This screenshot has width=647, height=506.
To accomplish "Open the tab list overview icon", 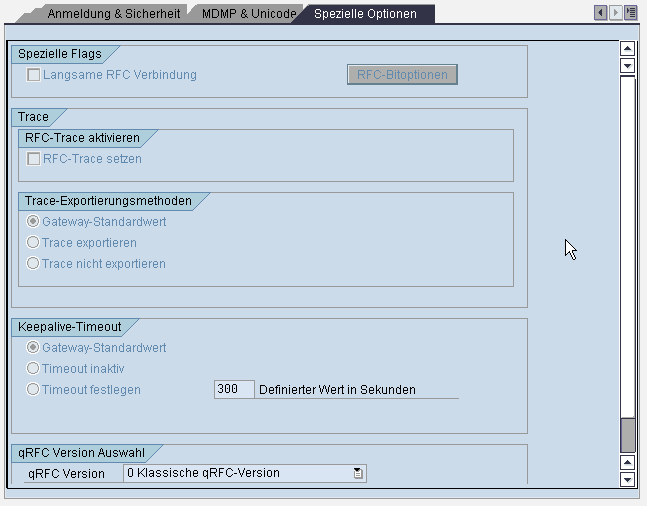I will coord(630,13).
